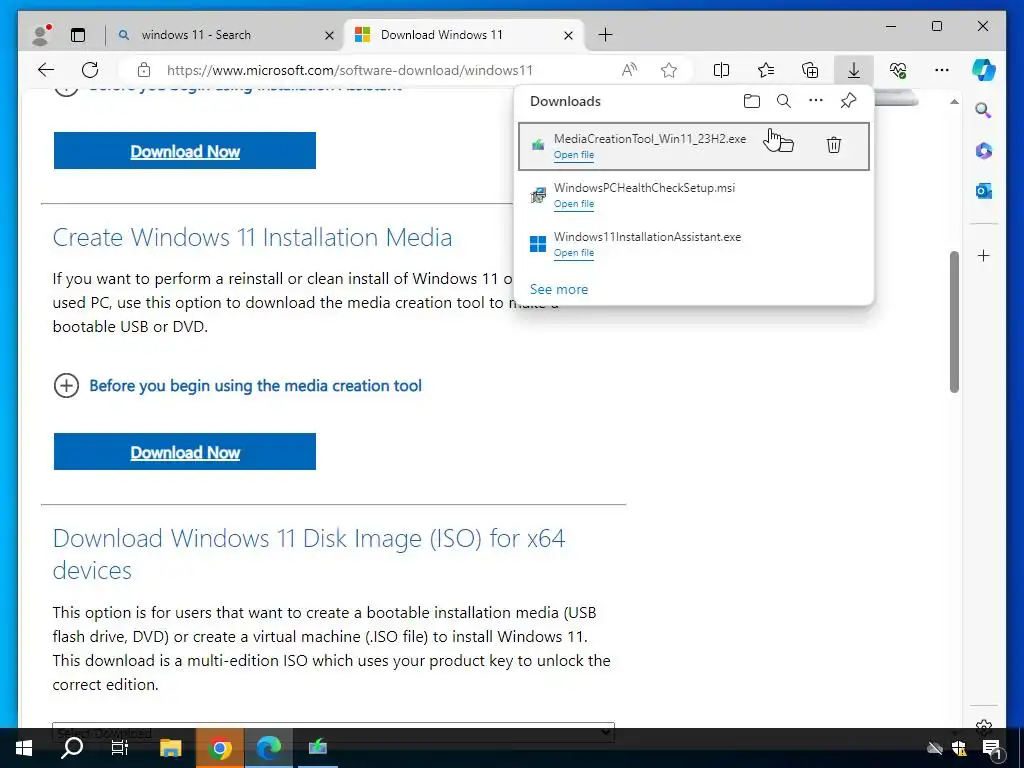Add this page to favorites star
1024x768 pixels.
(669, 70)
